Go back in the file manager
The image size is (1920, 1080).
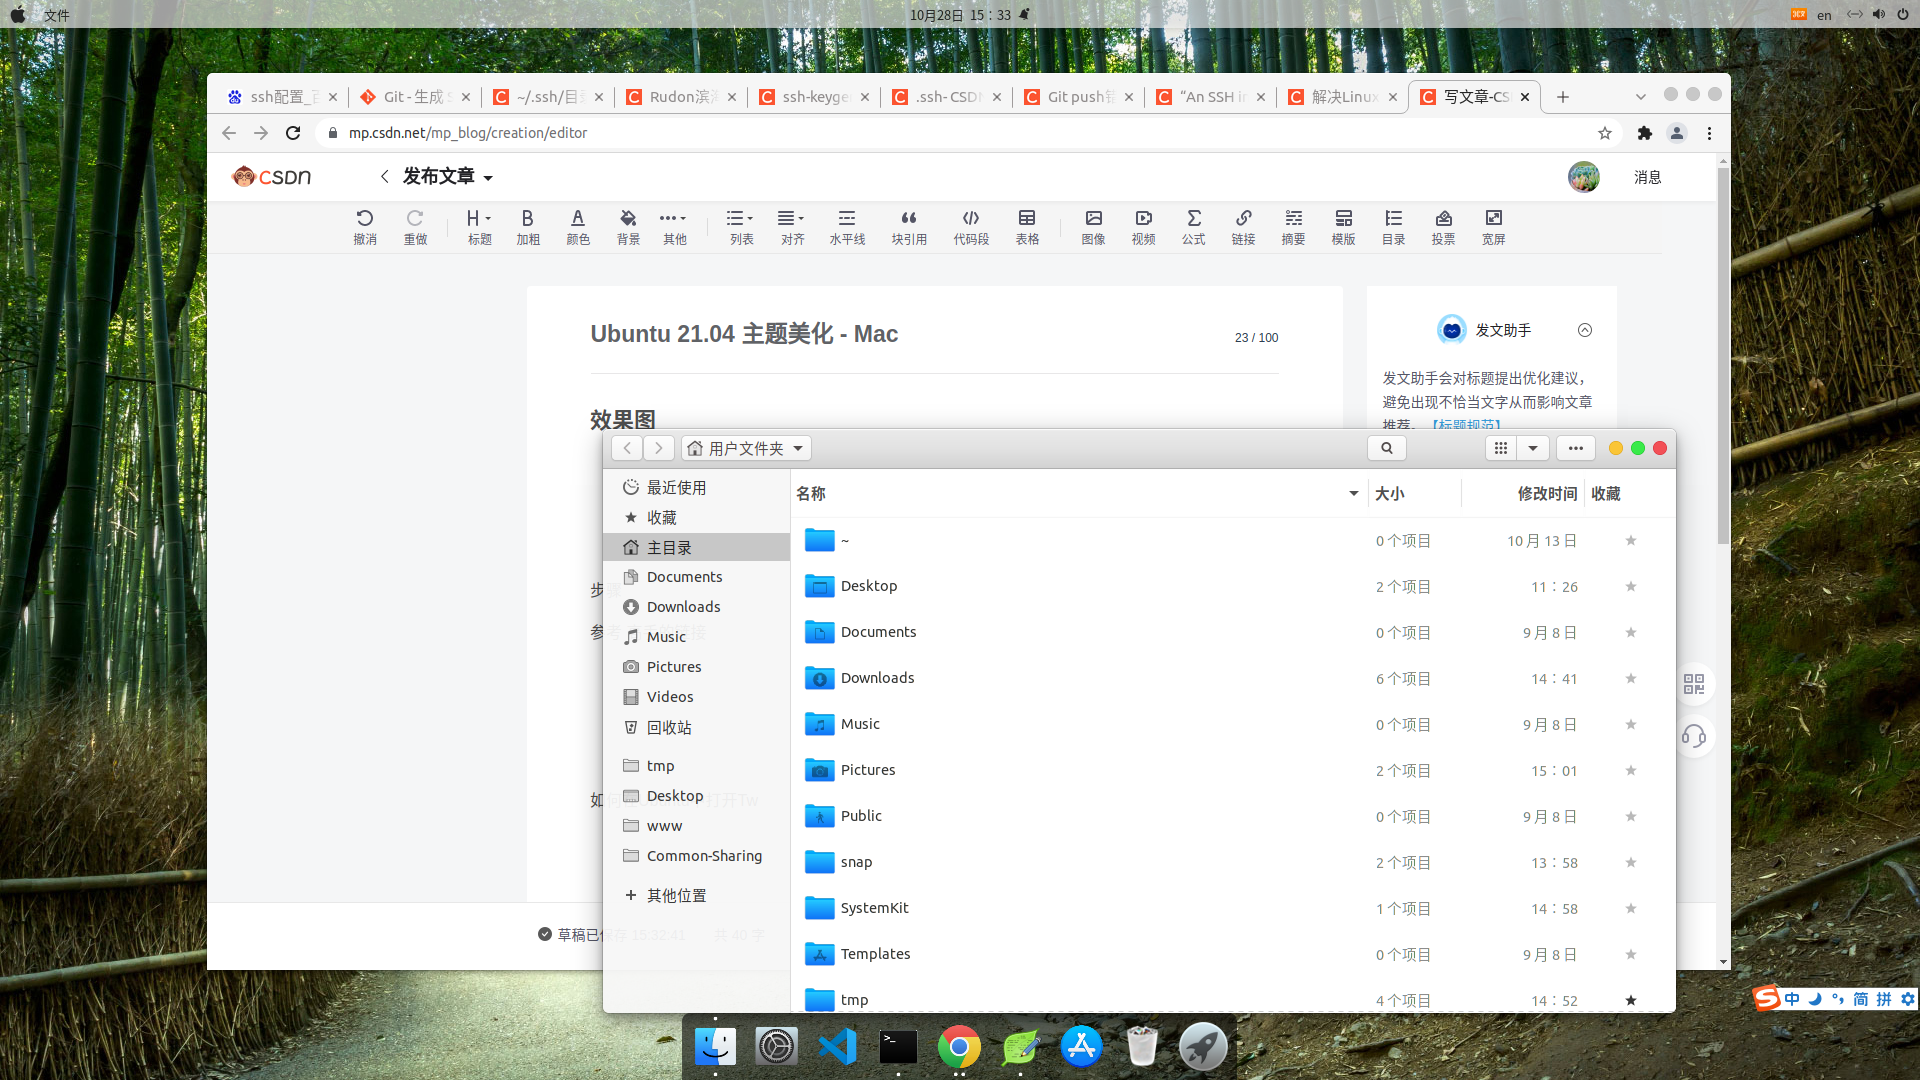click(x=627, y=448)
